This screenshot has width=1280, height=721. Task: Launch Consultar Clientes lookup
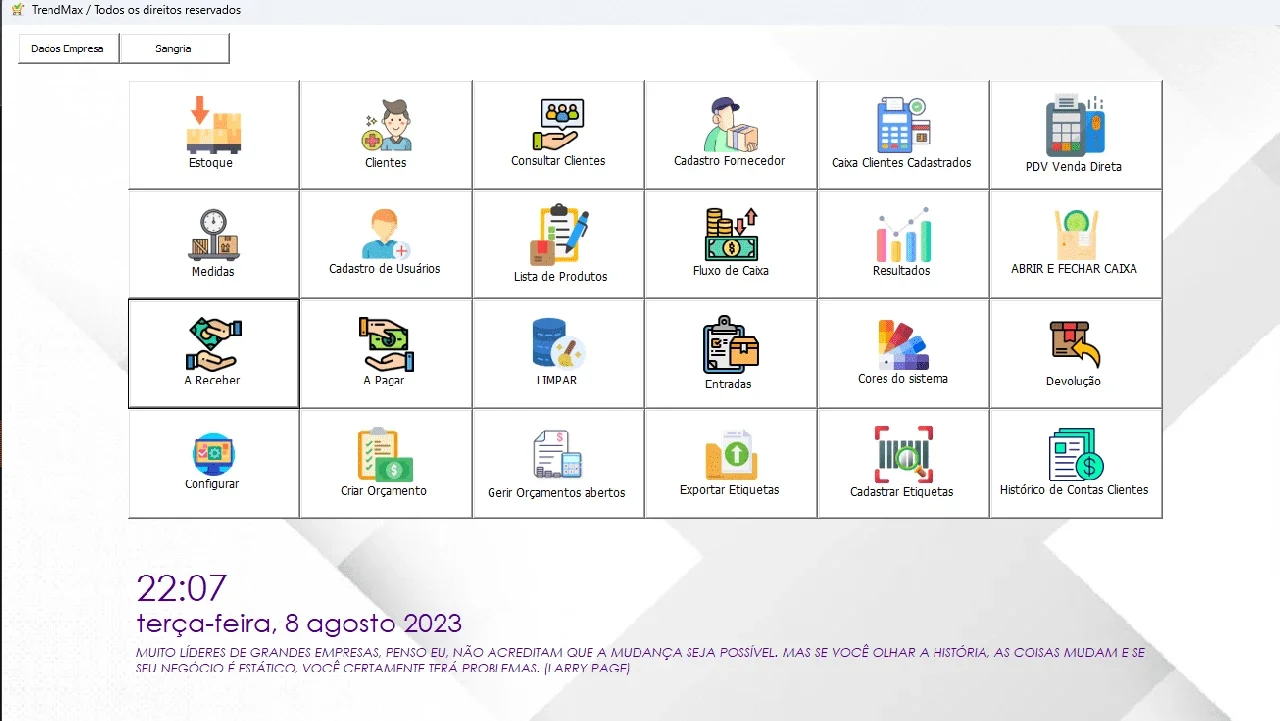point(558,135)
